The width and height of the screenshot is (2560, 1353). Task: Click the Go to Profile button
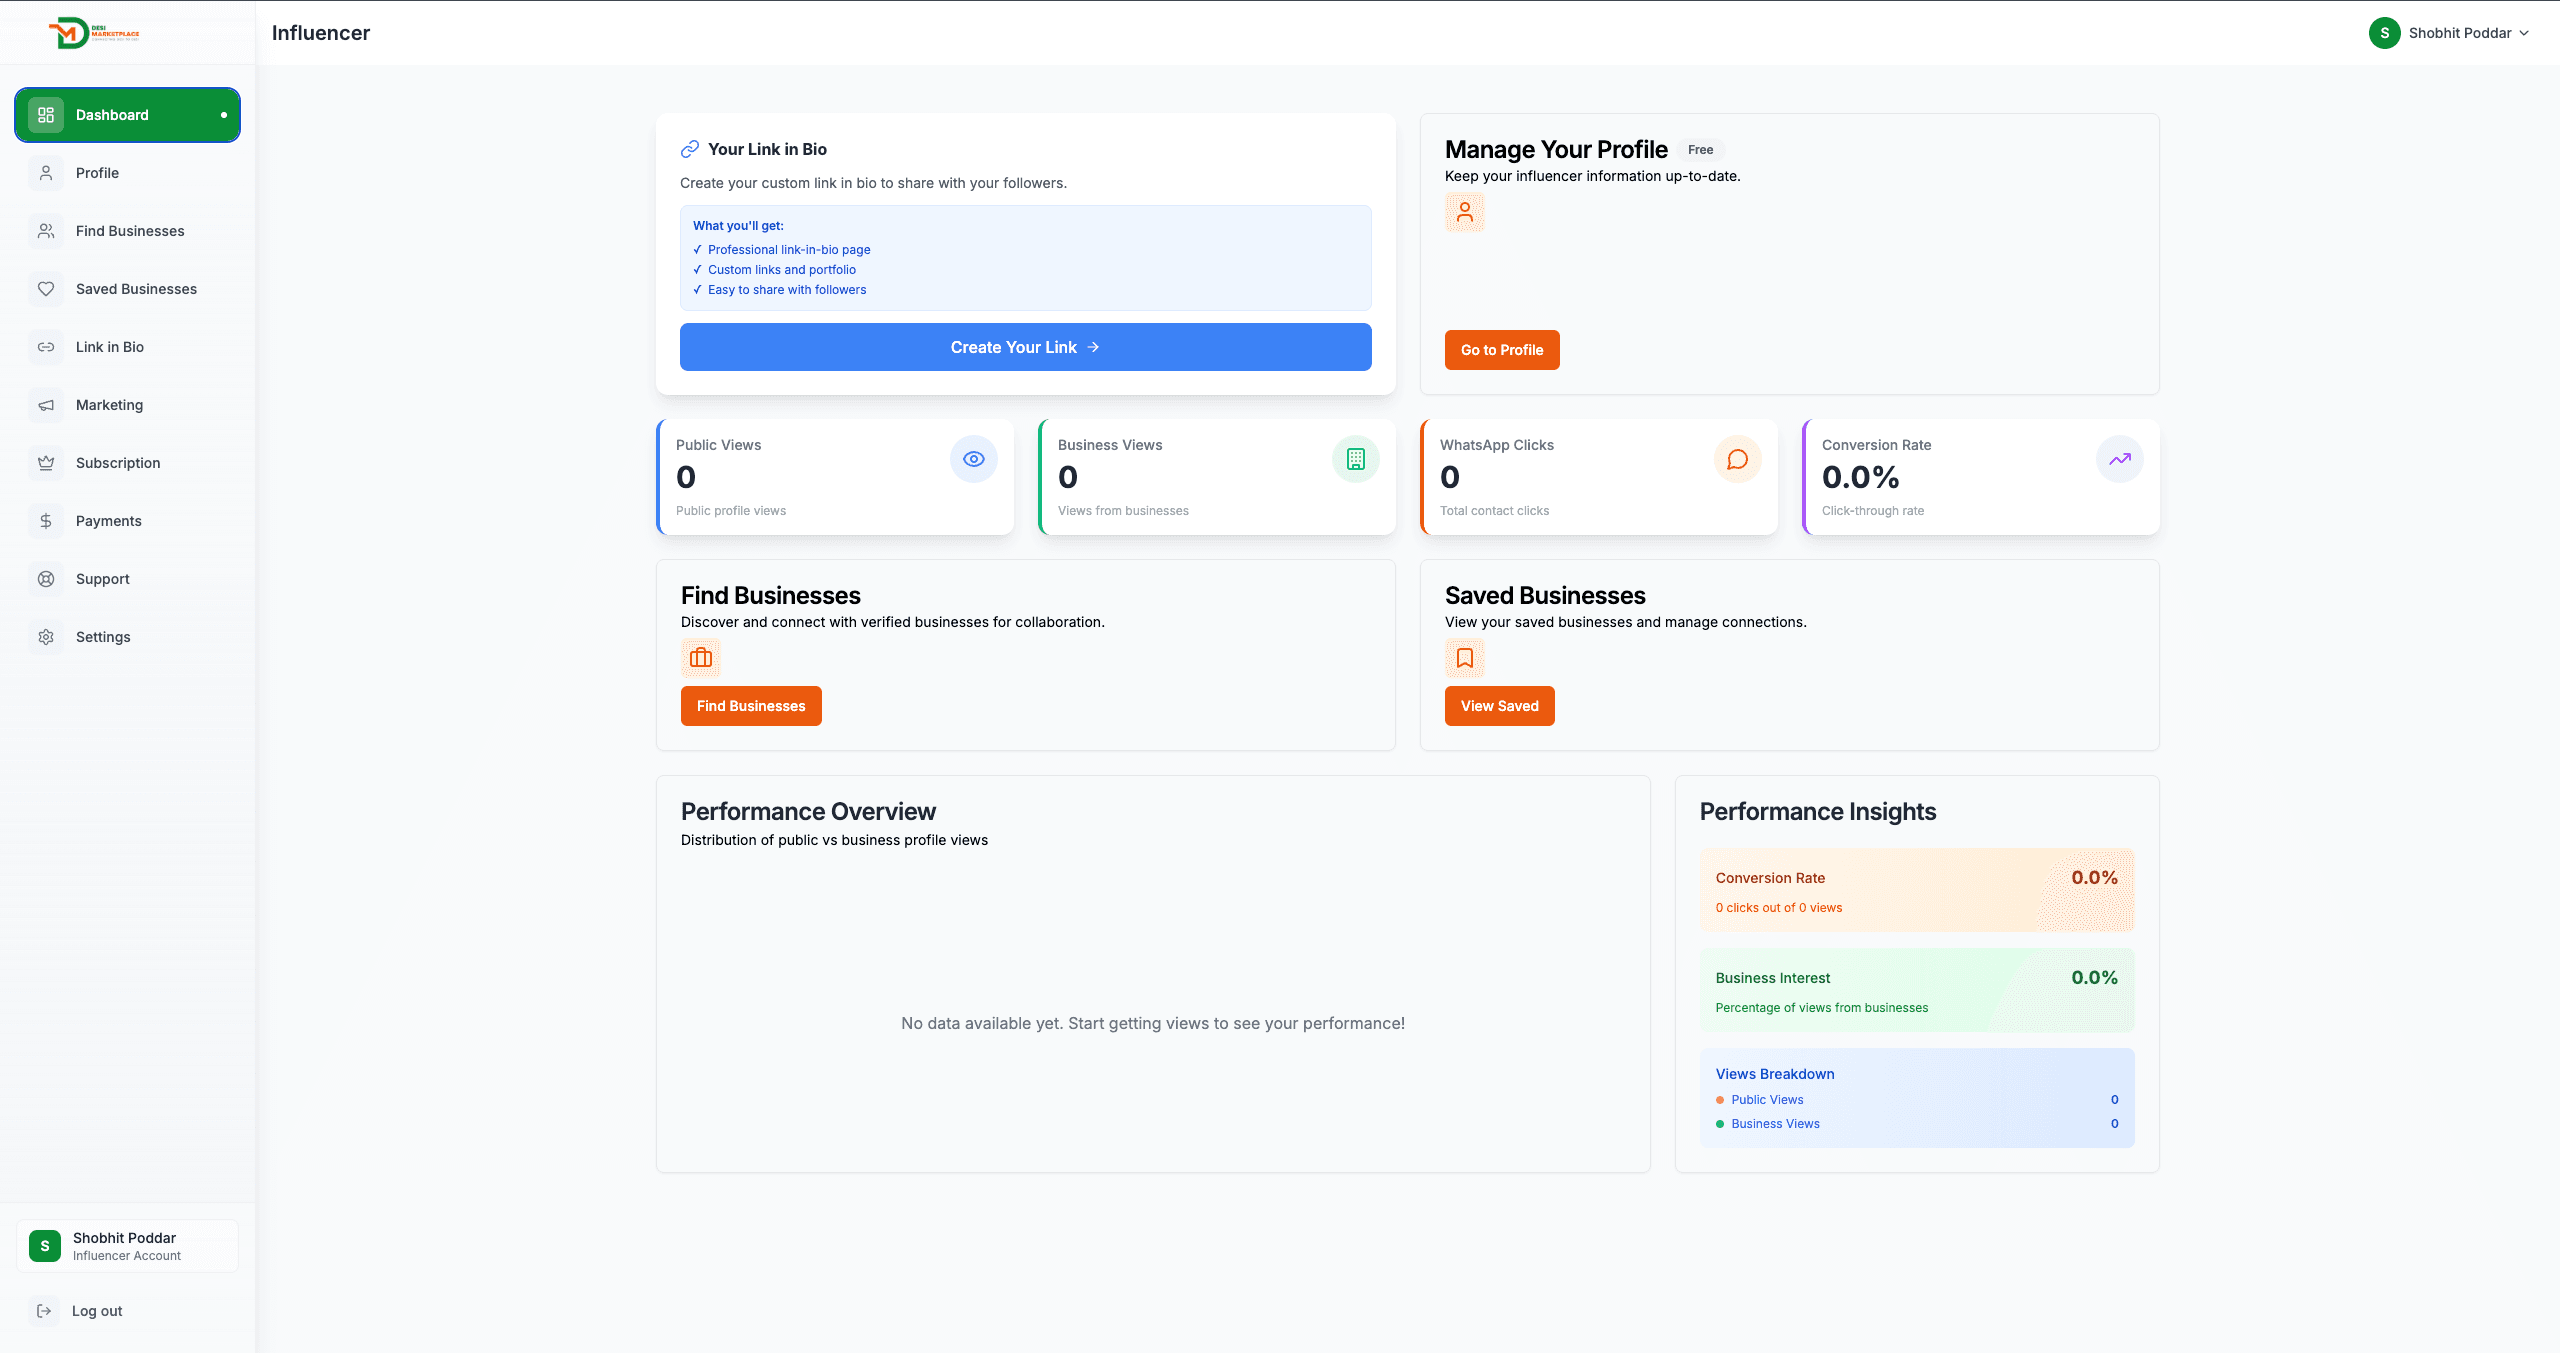click(x=1502, y=350)
